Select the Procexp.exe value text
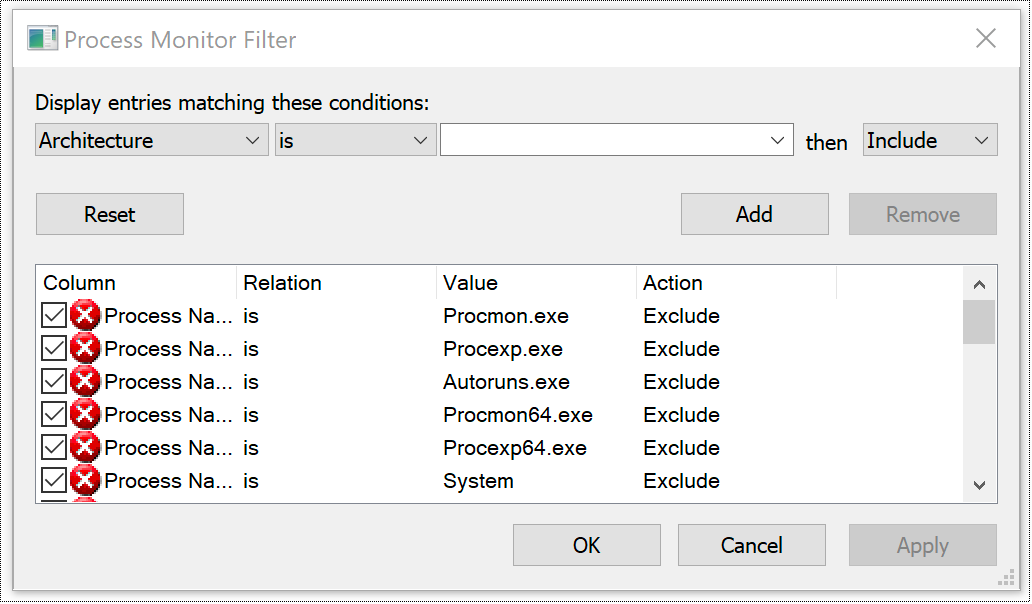The image size is (1032, 604). 503,349
